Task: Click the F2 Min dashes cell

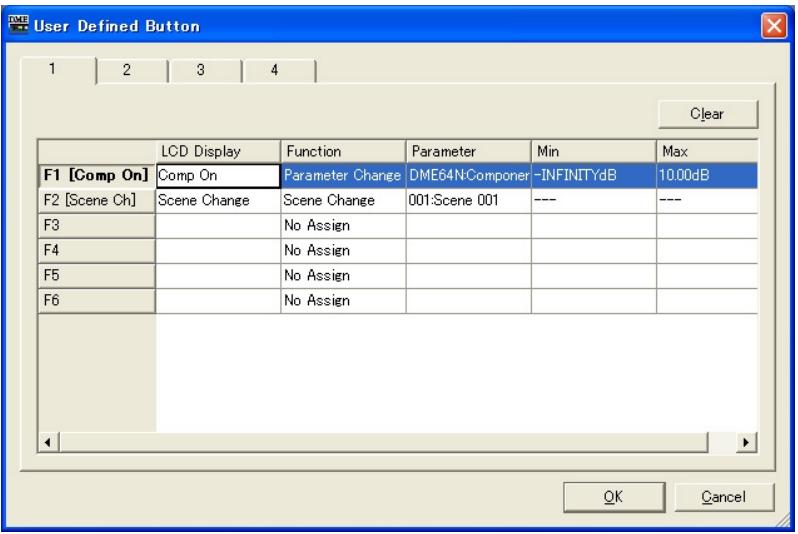Action: tap(594, 201)
